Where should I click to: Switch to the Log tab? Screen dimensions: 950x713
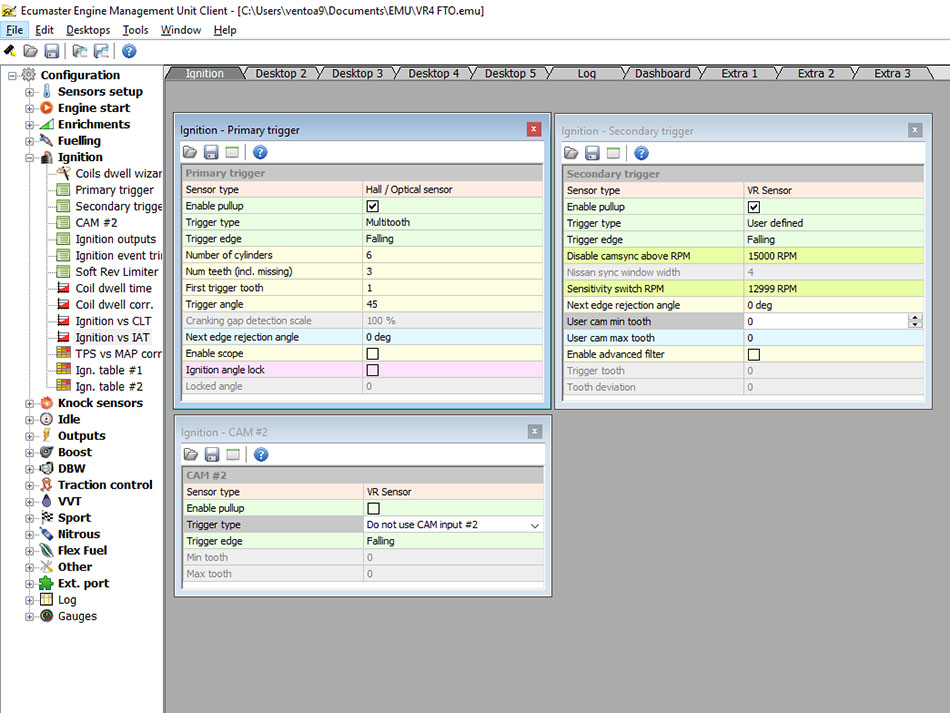(x=586, y=73)
